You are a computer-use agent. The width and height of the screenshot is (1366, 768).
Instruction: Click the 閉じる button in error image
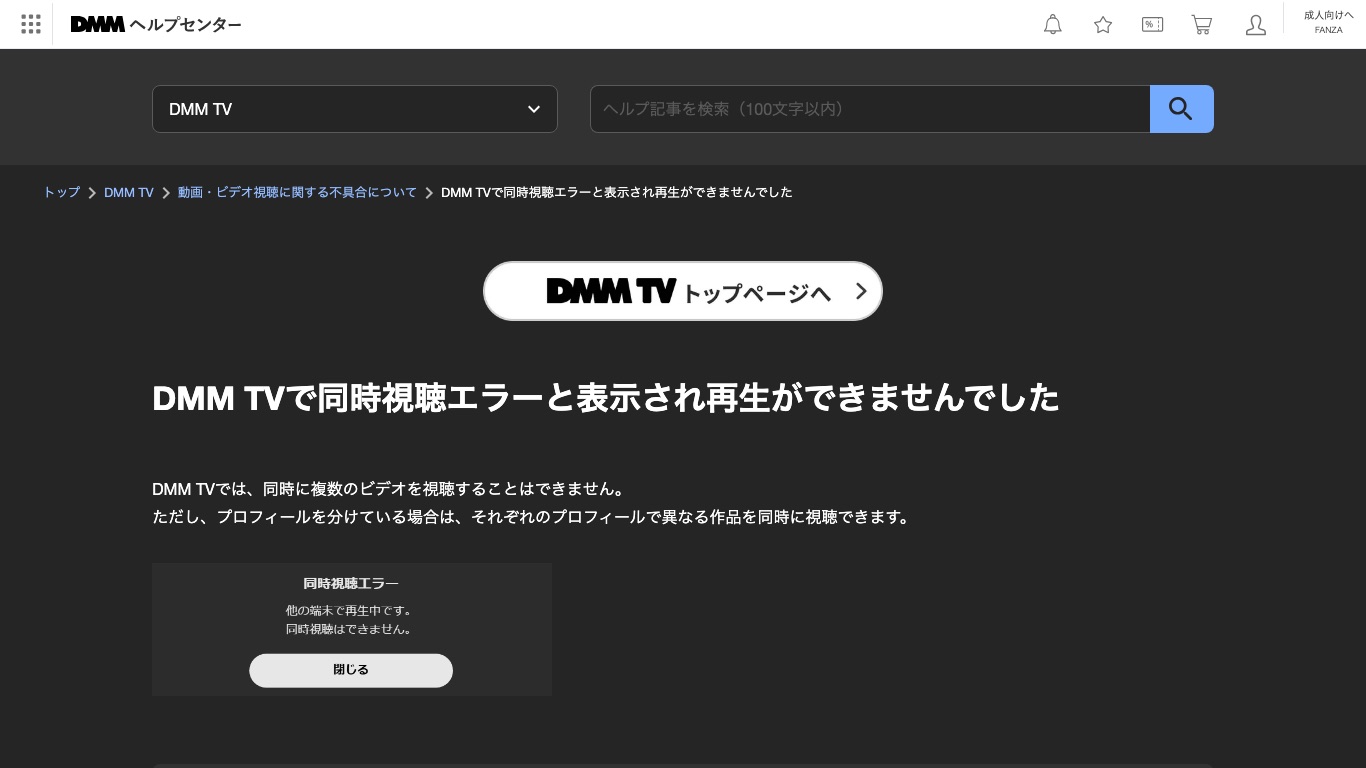point(351,670)
